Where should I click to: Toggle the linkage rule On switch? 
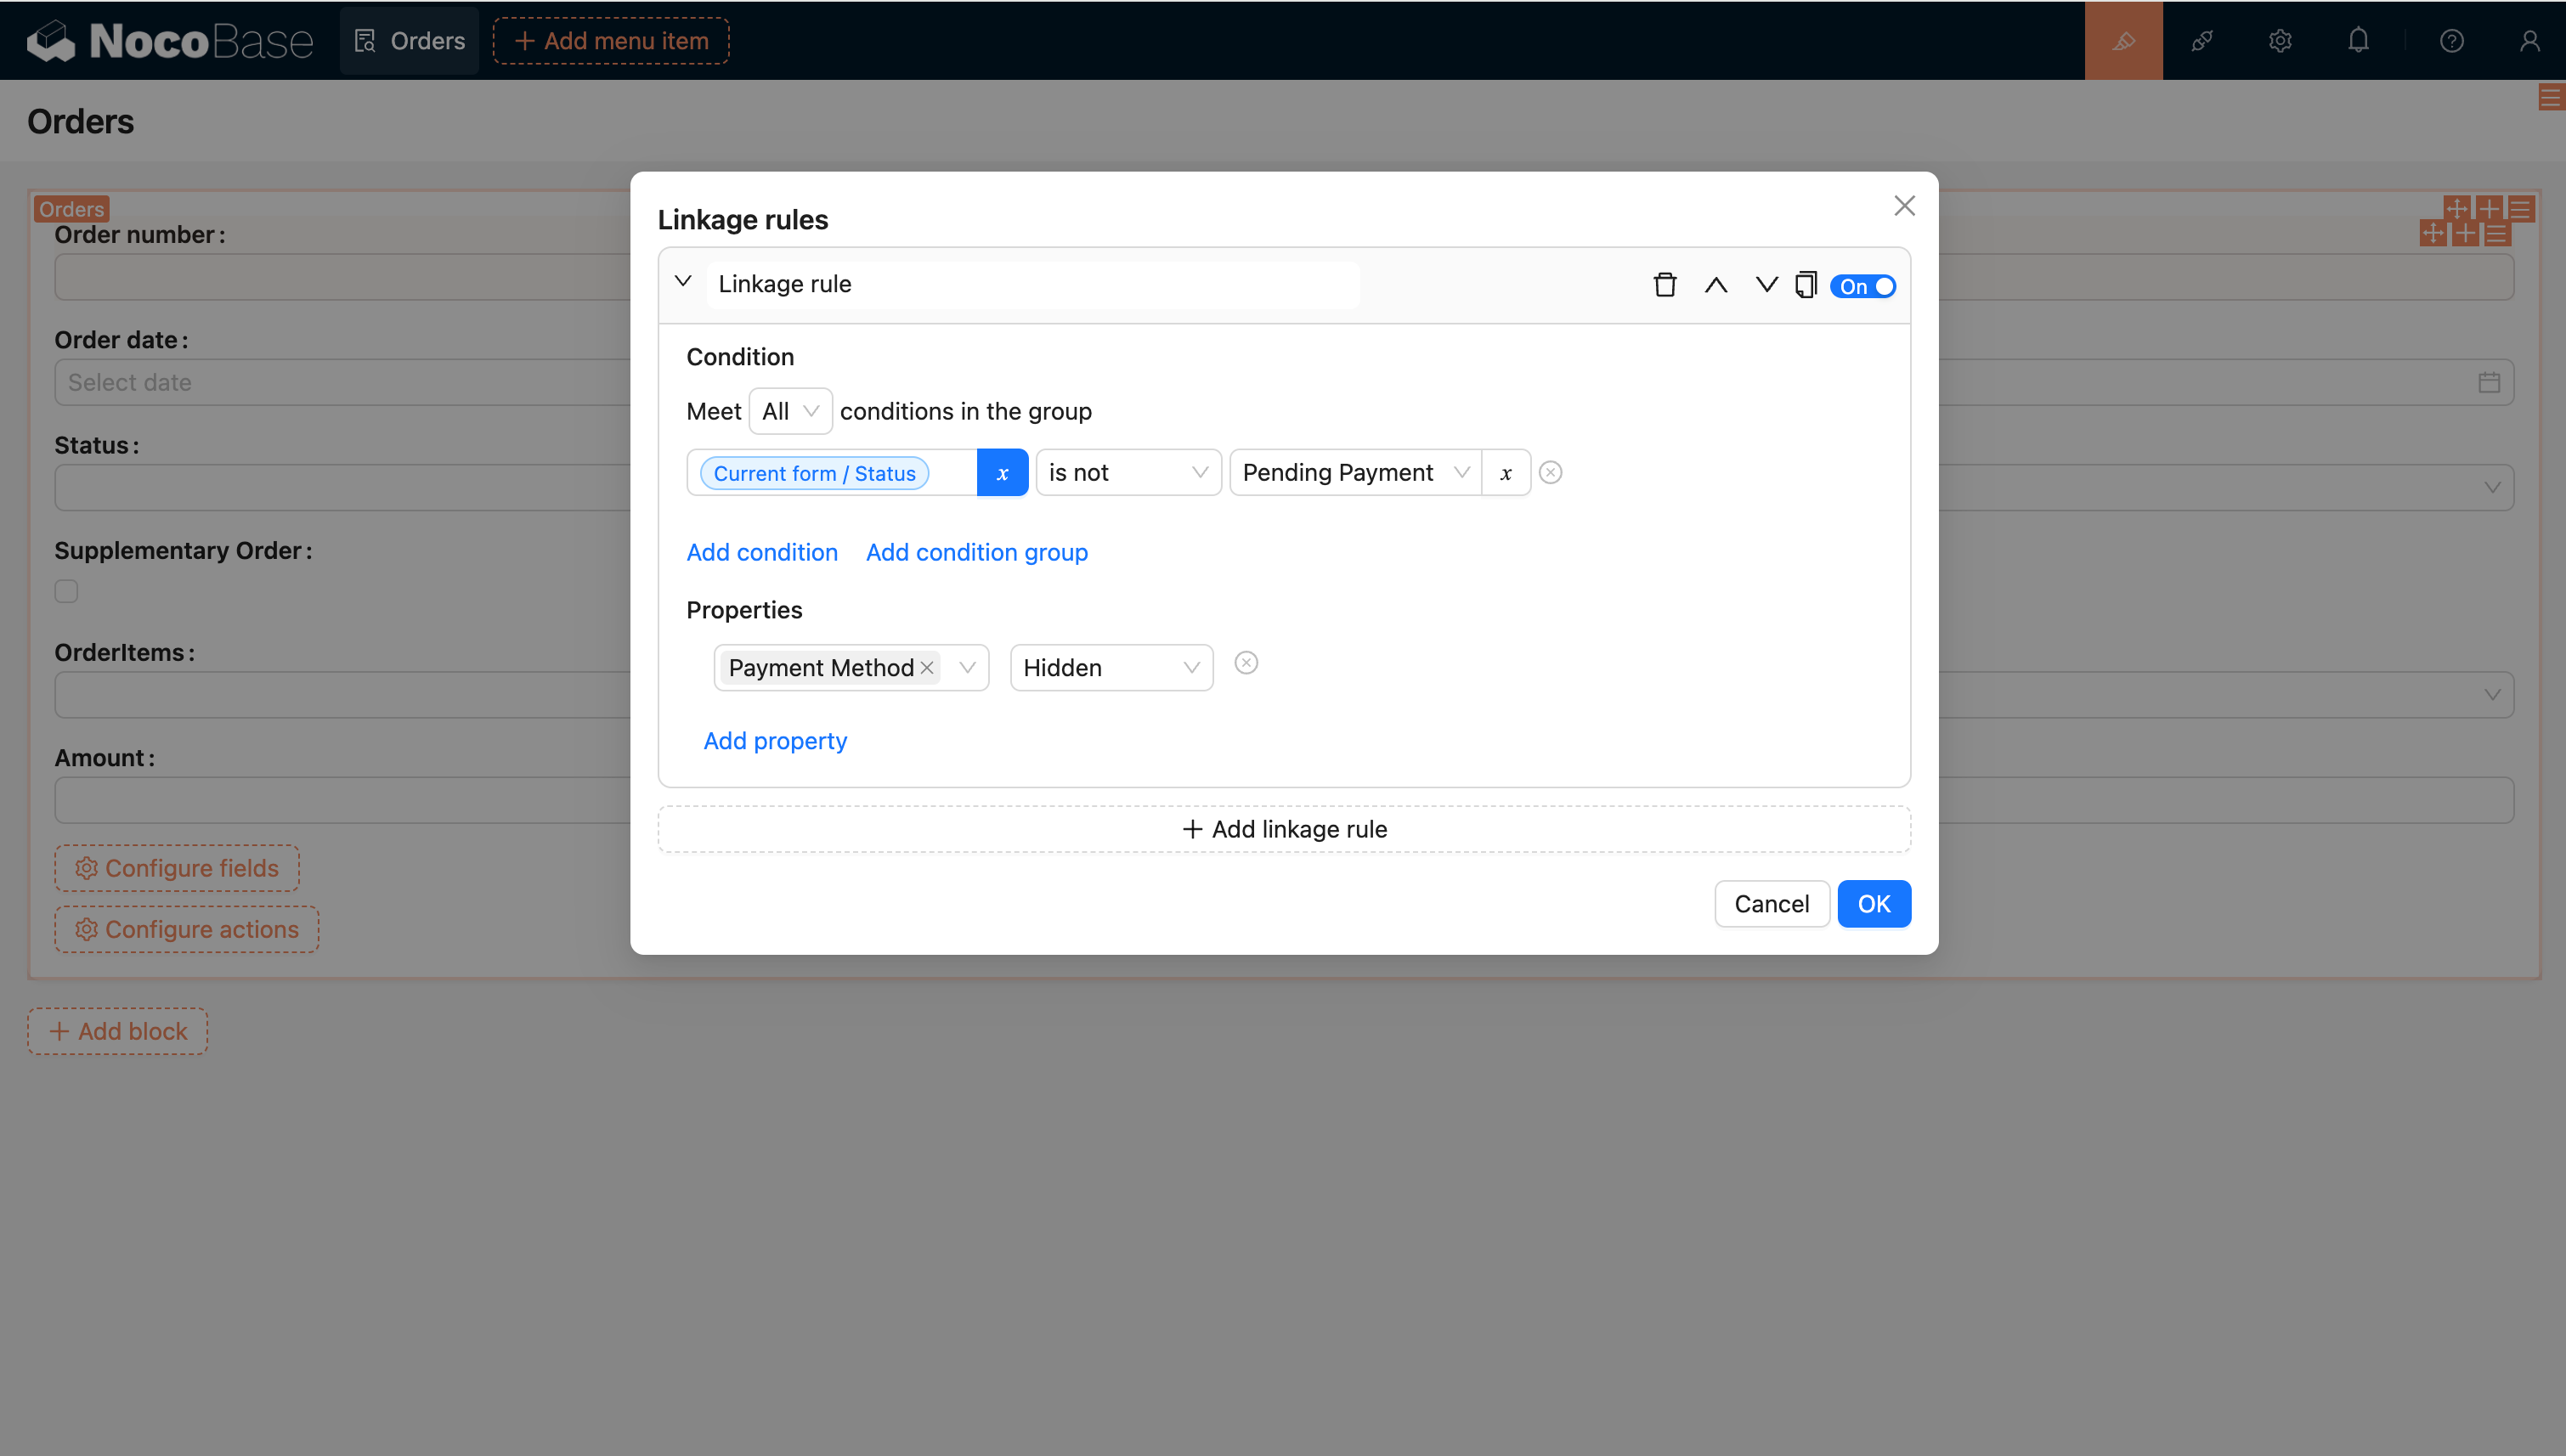pyautogui.click(x=1862, y=286)
